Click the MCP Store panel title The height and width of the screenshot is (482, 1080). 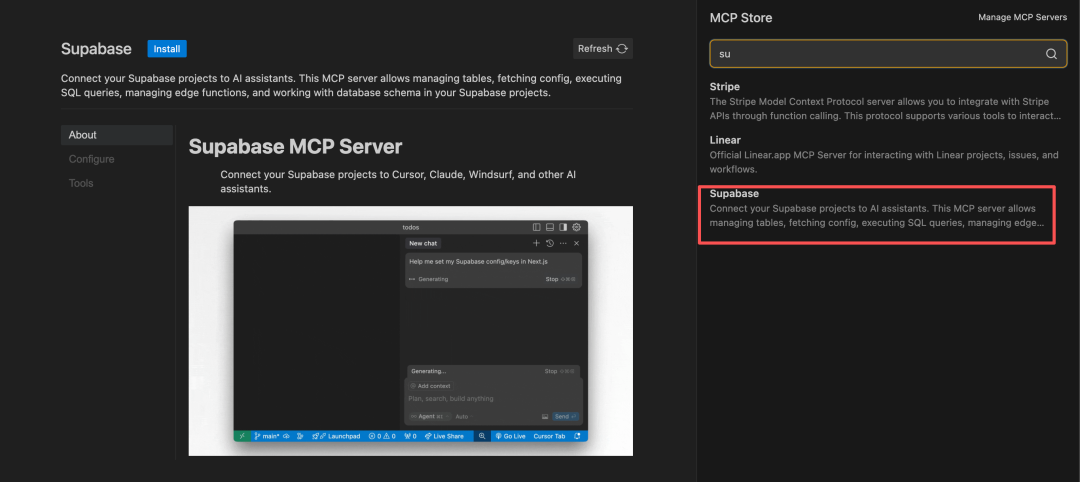tap(740, 18)
